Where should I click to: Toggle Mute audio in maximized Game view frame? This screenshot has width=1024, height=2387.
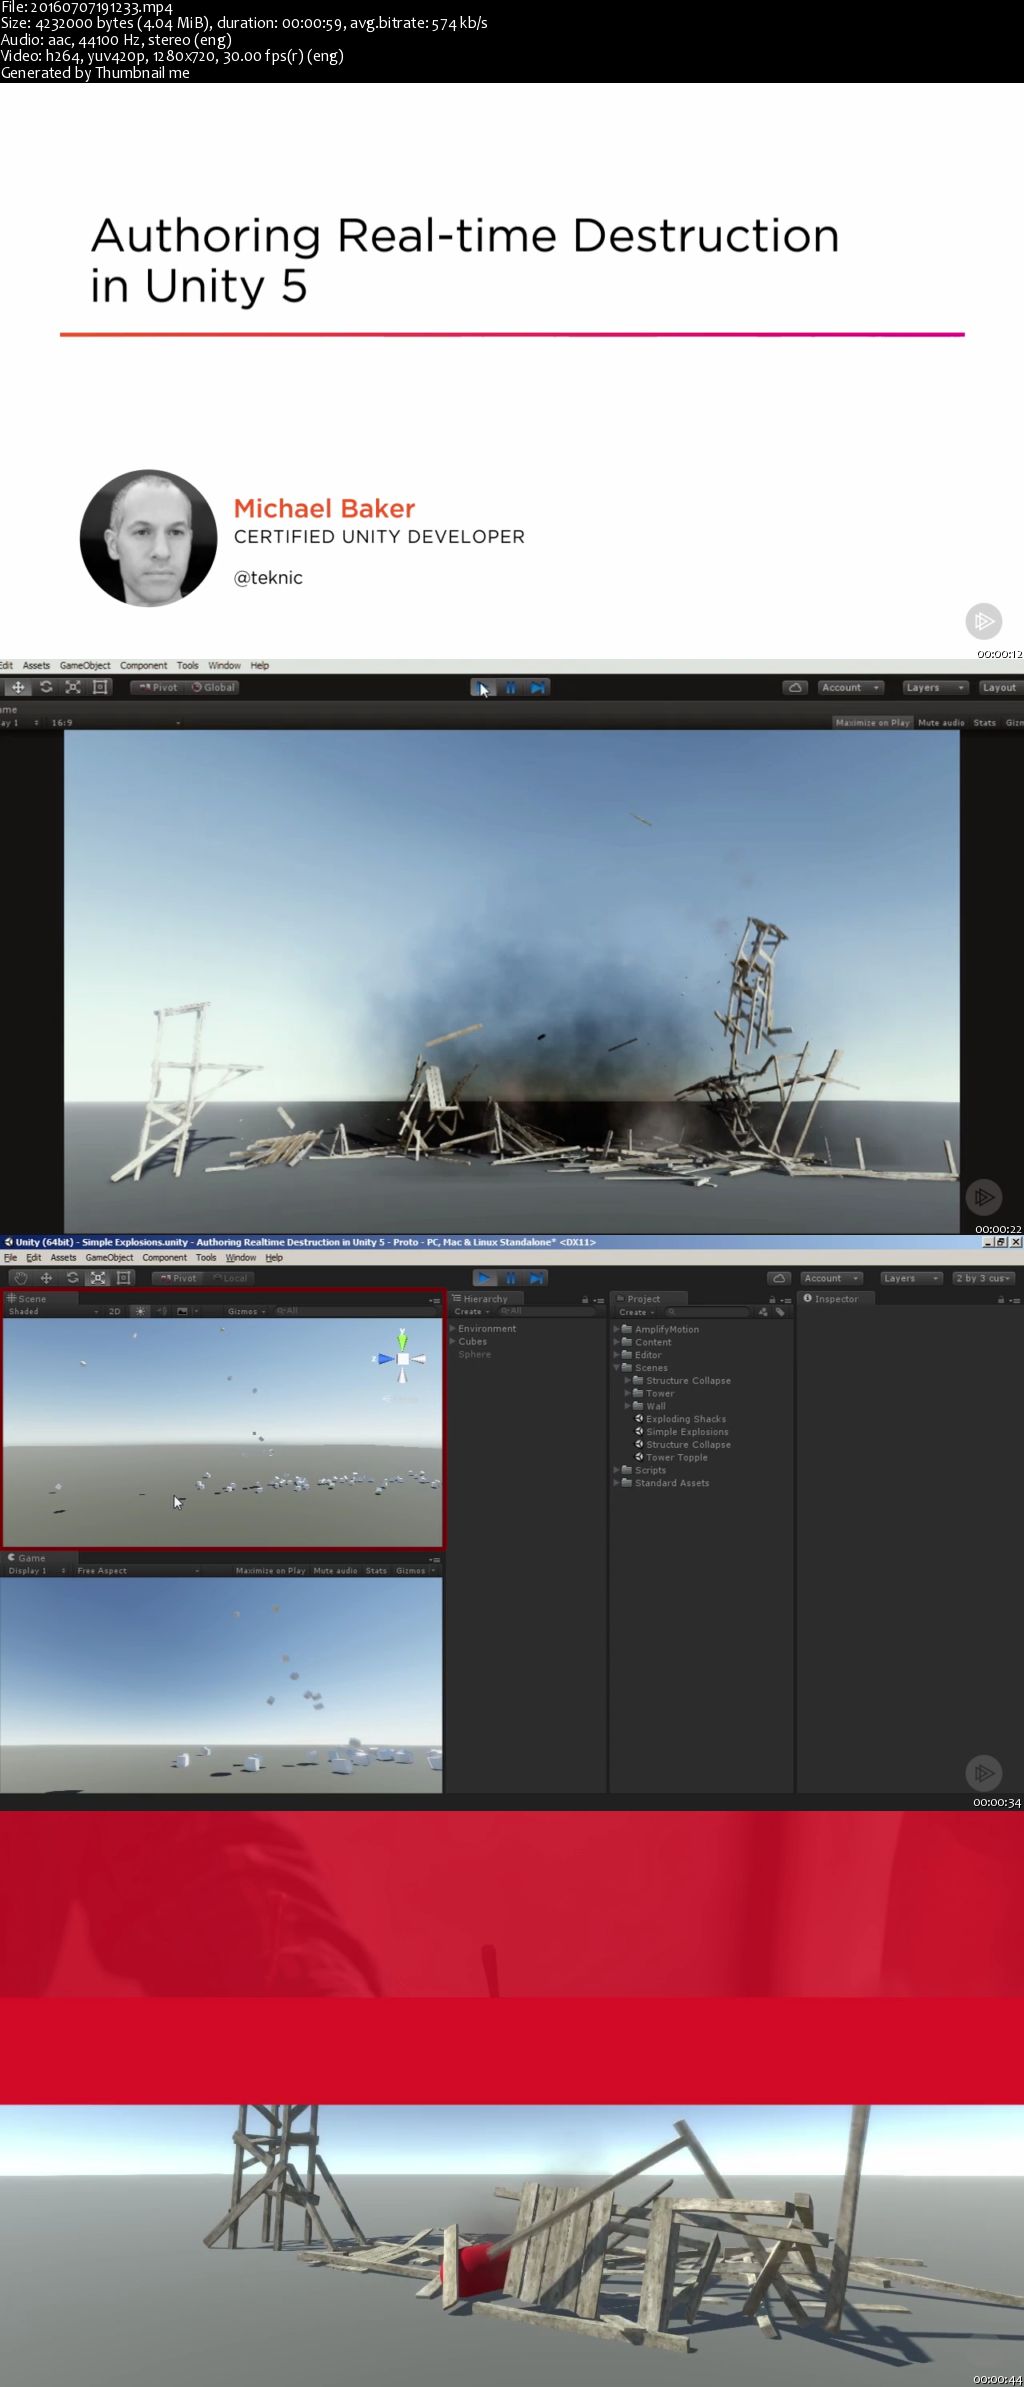(941, 722)
